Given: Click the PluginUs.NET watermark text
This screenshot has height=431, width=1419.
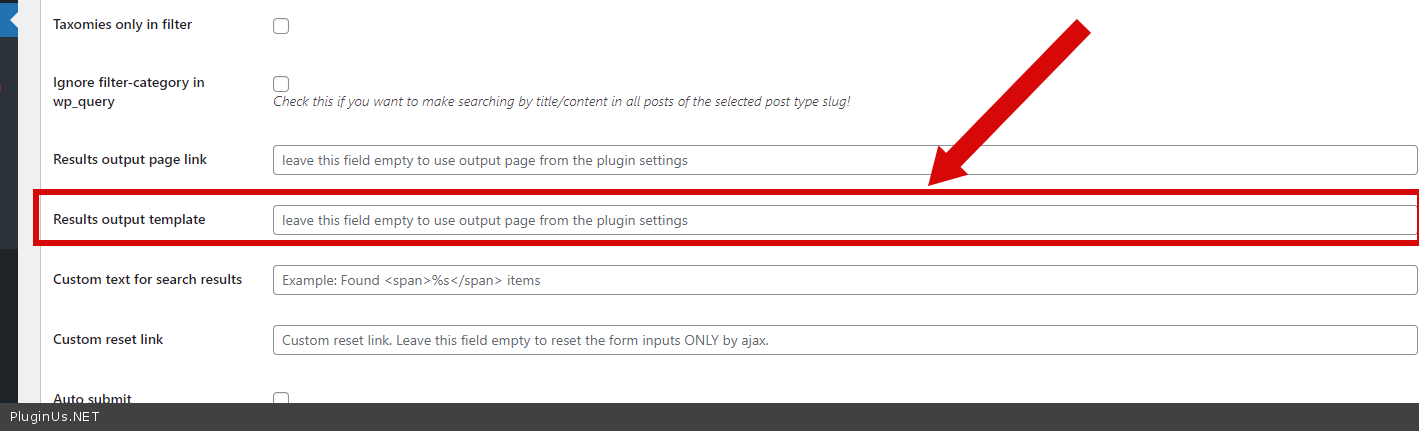Looking at the screenshot, I should (x=55, y=417).
